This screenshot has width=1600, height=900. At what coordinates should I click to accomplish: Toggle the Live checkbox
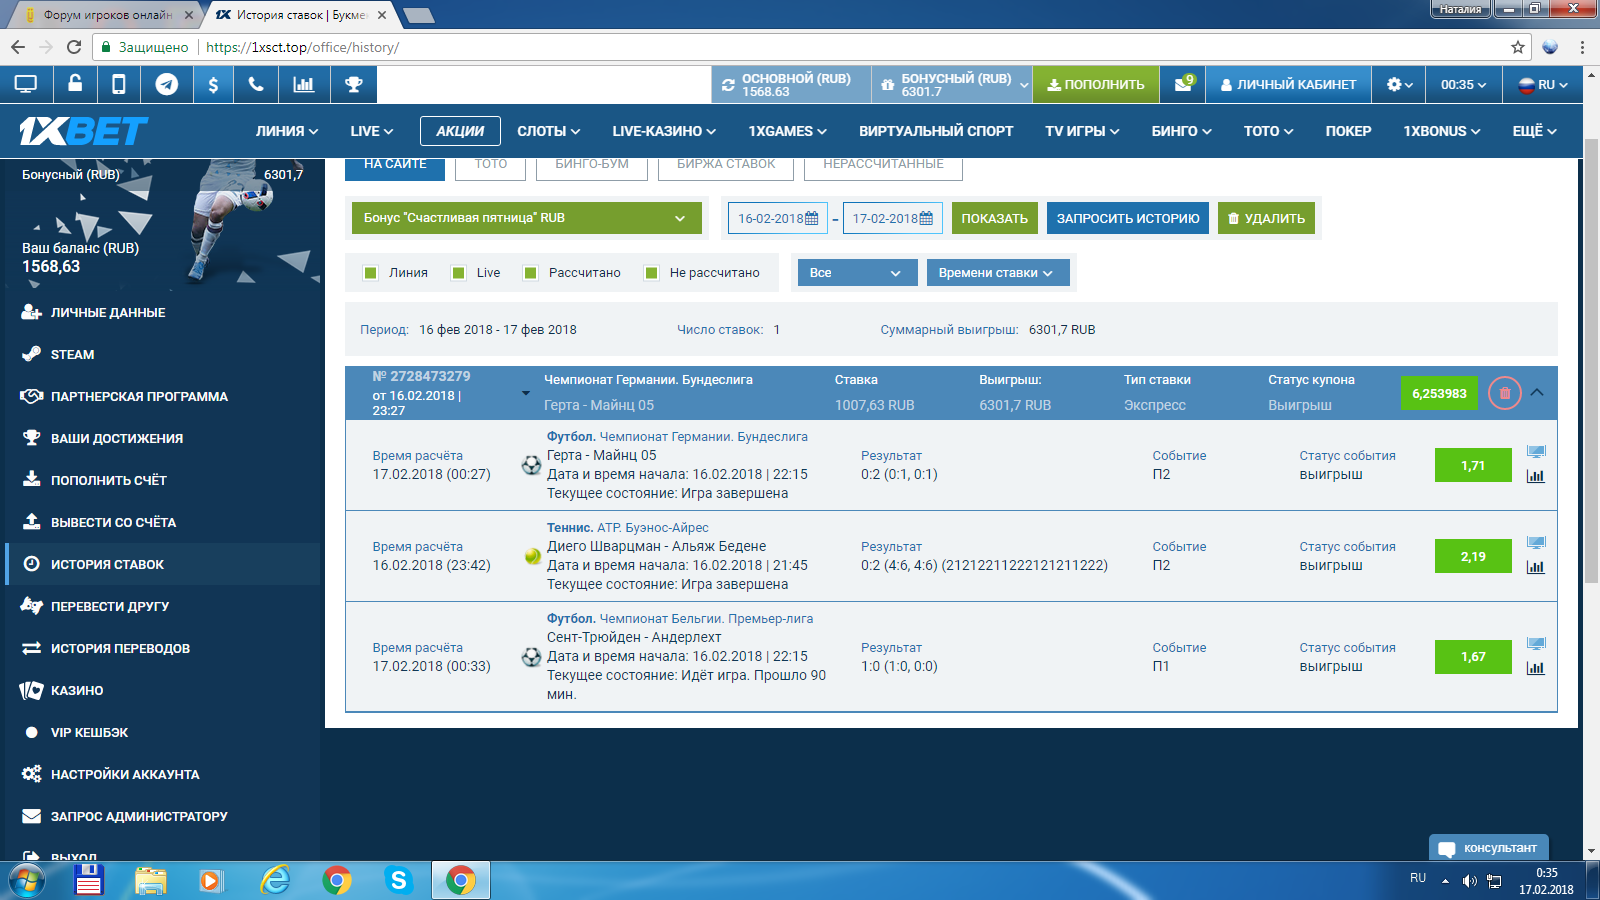click(x=459, y=273)
